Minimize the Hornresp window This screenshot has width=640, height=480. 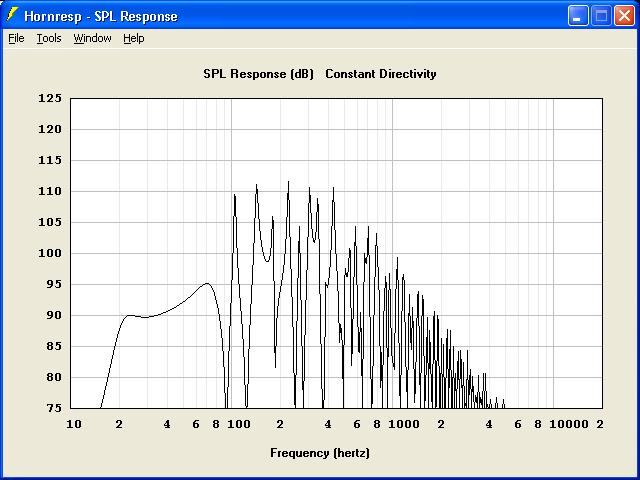[x=578, y=16]
